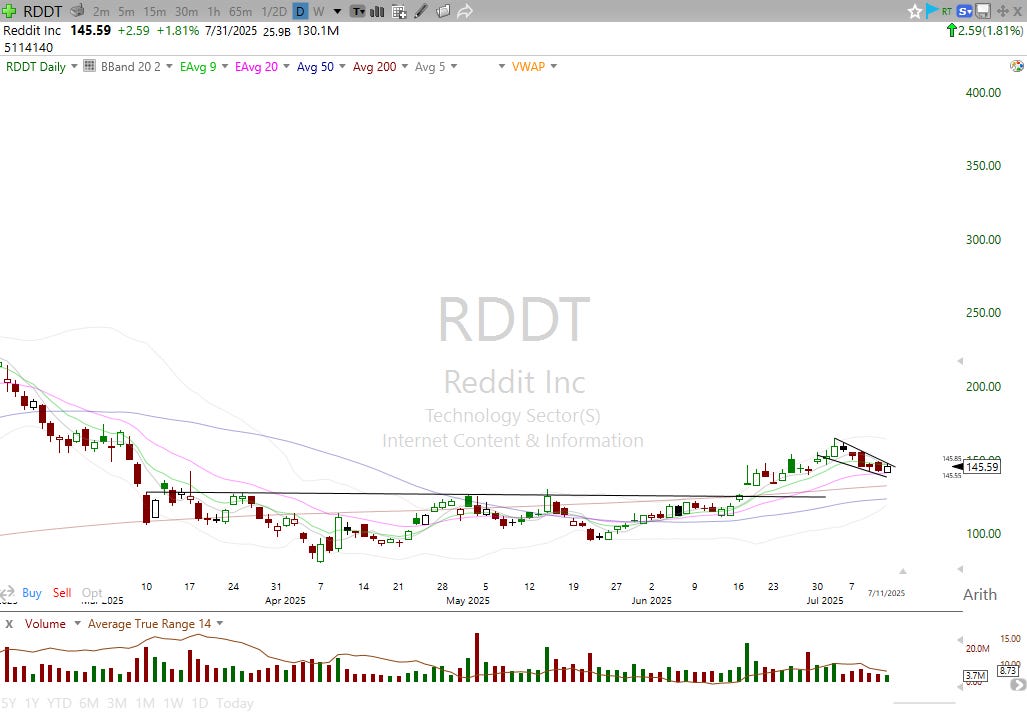The width and height of the screenshot is (1027, 715).
Task: Open the more timeframes dropdown arrow
Action: coord(337,11)
